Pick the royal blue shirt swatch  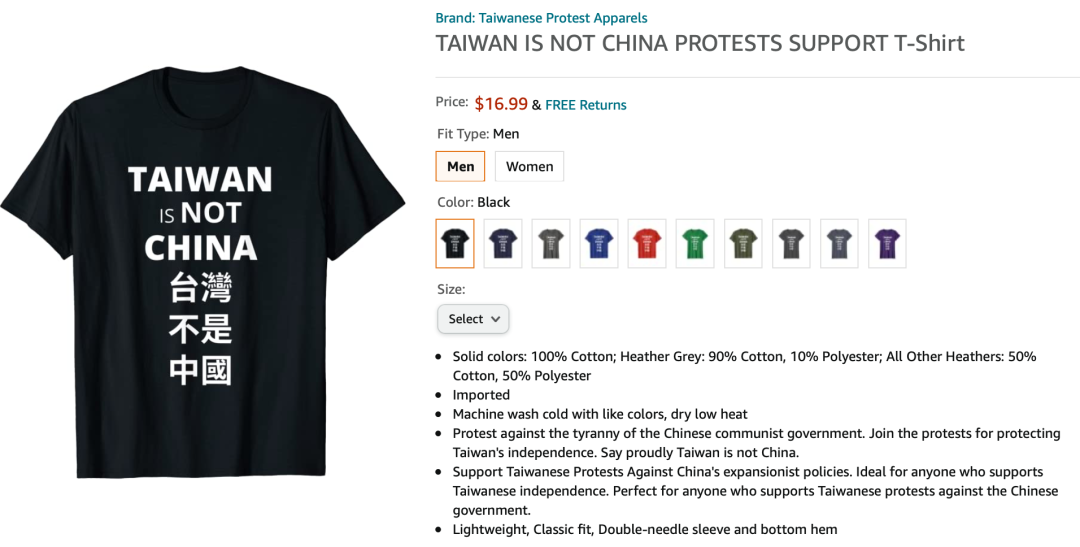point(599,243)
